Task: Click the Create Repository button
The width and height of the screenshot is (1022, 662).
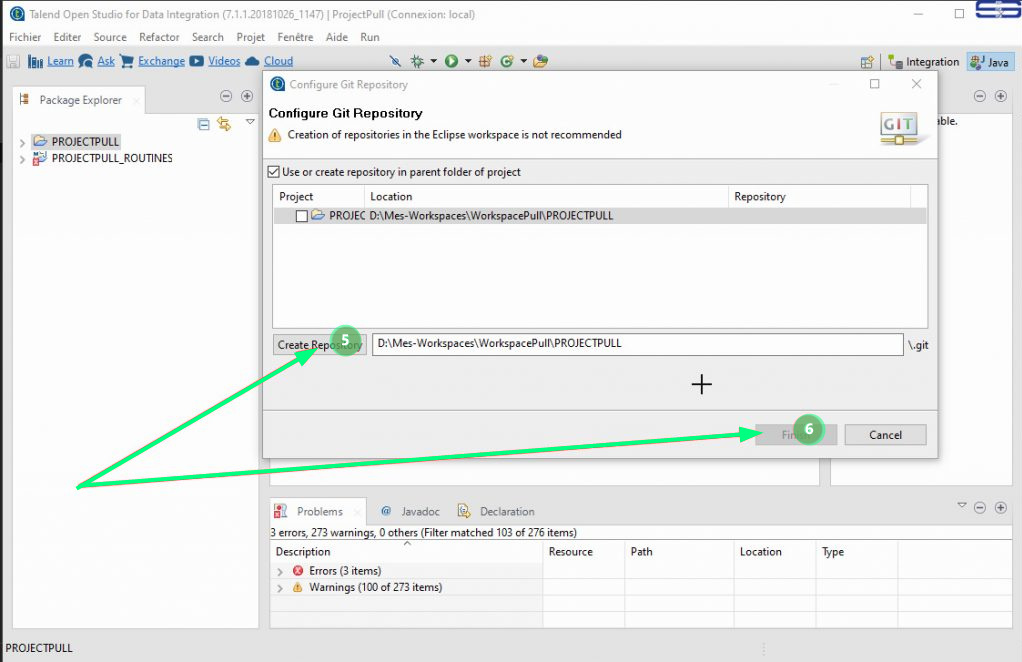Action: tap(319, 345)
